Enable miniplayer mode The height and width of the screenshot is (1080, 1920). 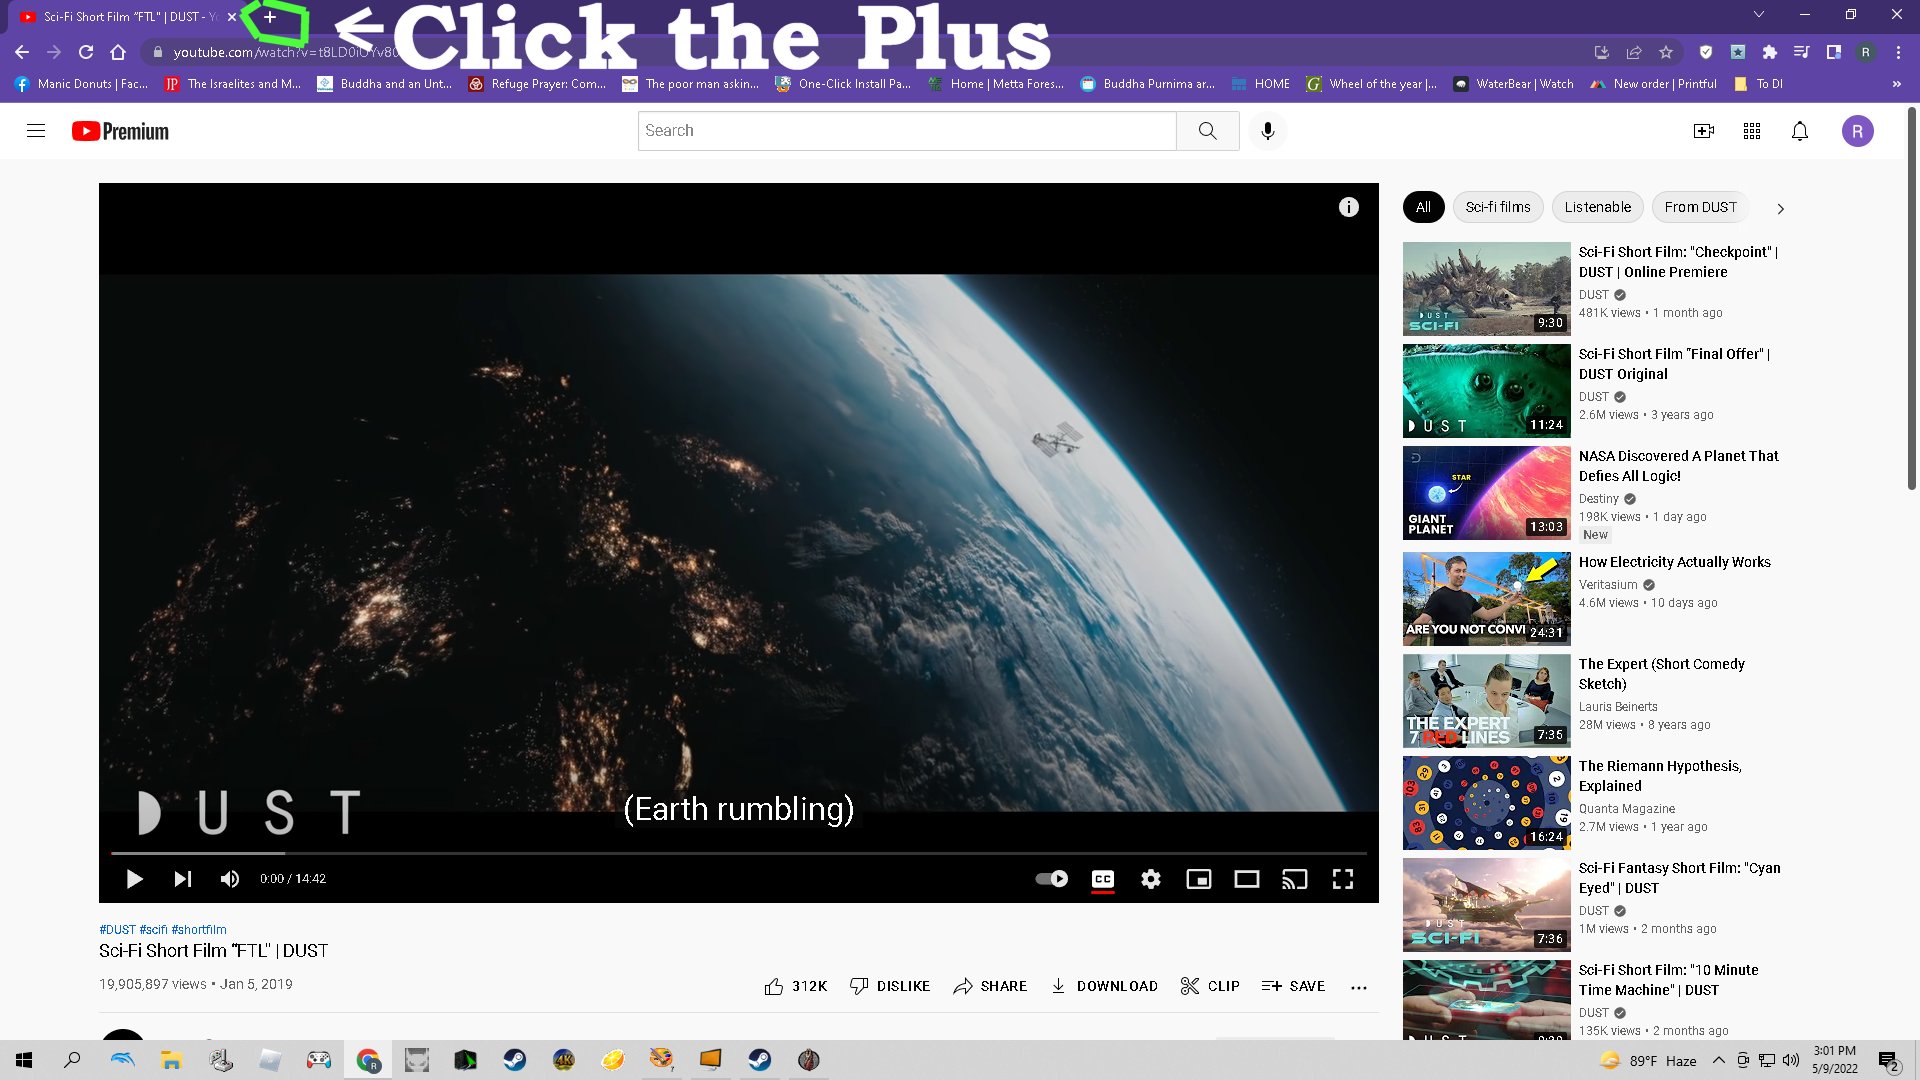coord(1199,879)
